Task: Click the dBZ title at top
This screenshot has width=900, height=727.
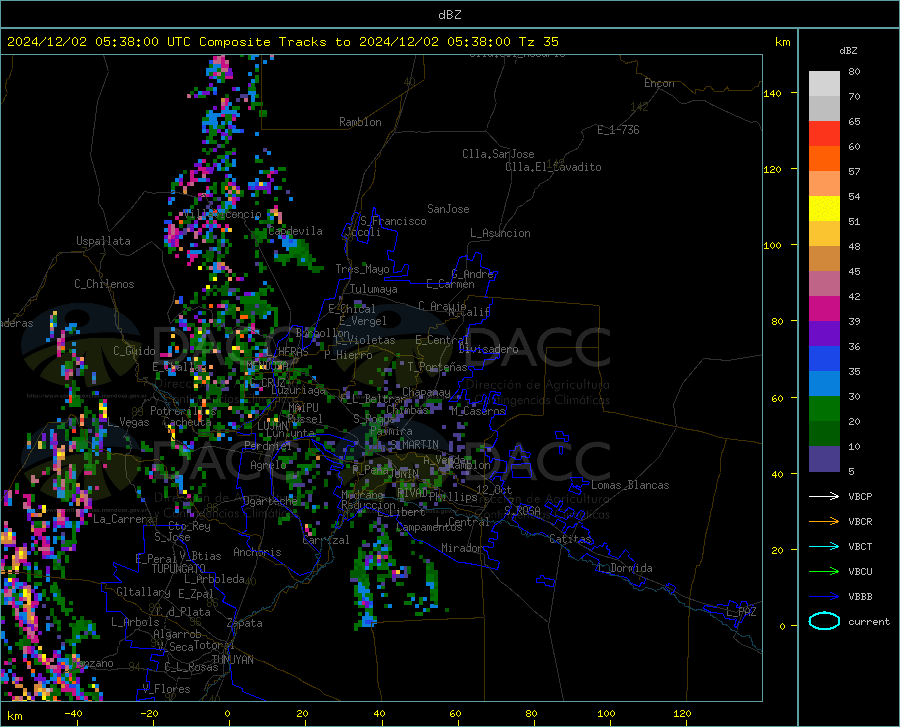Action: point(449,15)
